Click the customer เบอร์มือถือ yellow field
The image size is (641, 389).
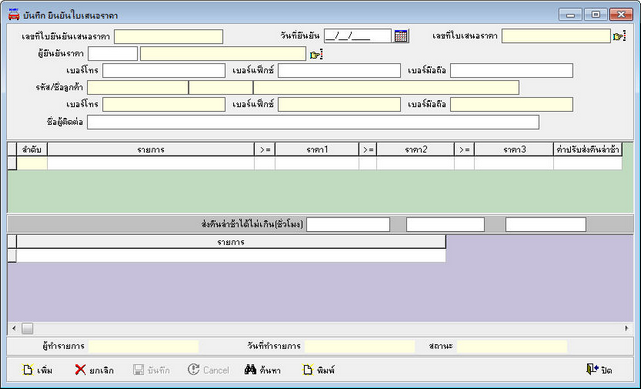click(511, 104)
